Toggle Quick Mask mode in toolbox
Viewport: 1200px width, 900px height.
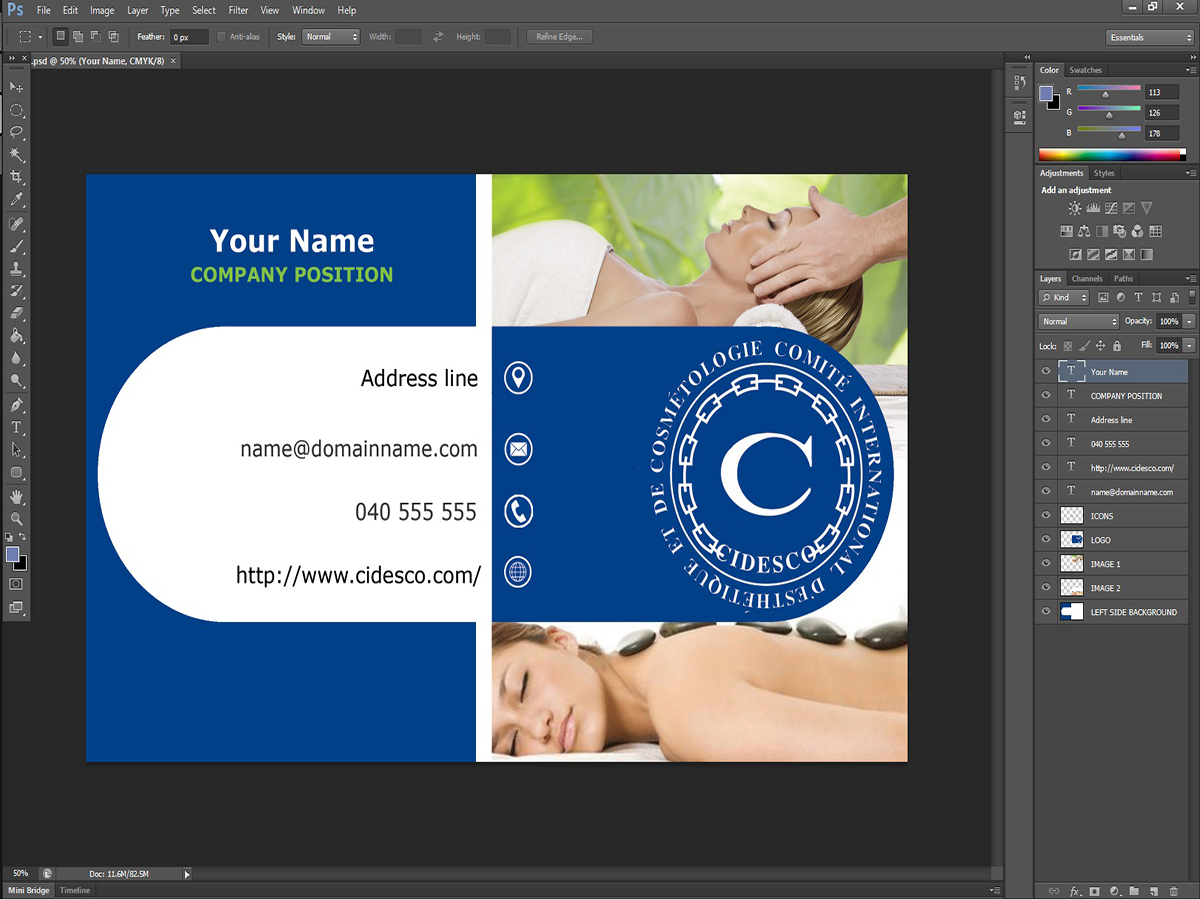tap(16, 584)
